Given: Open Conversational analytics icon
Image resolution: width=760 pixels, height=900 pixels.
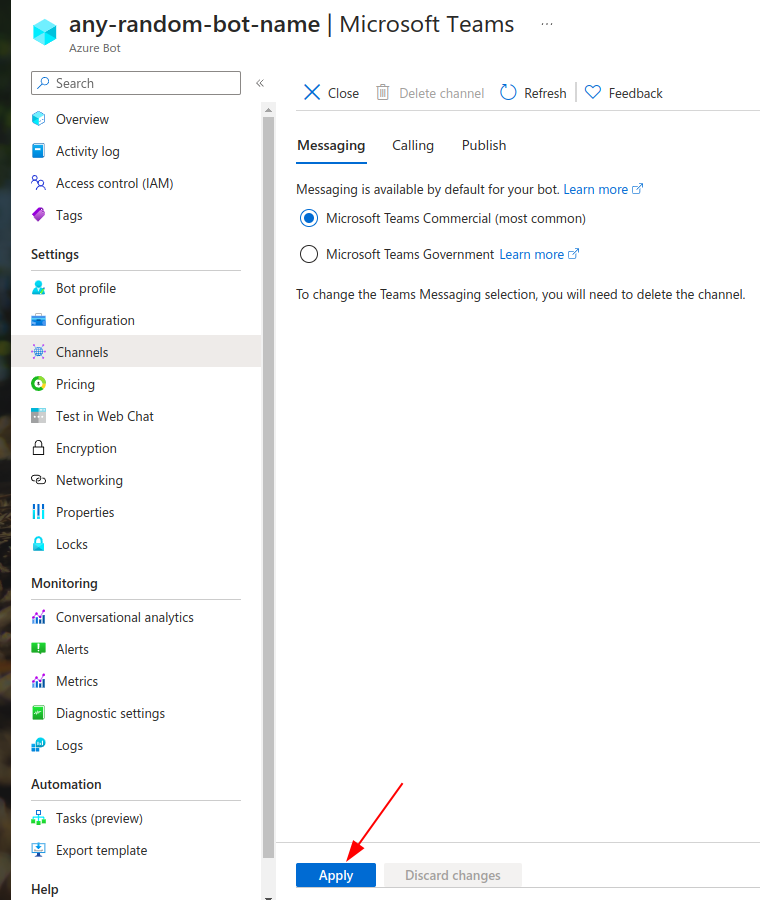Looking at the screenshot, I should (x=38, y=617).
